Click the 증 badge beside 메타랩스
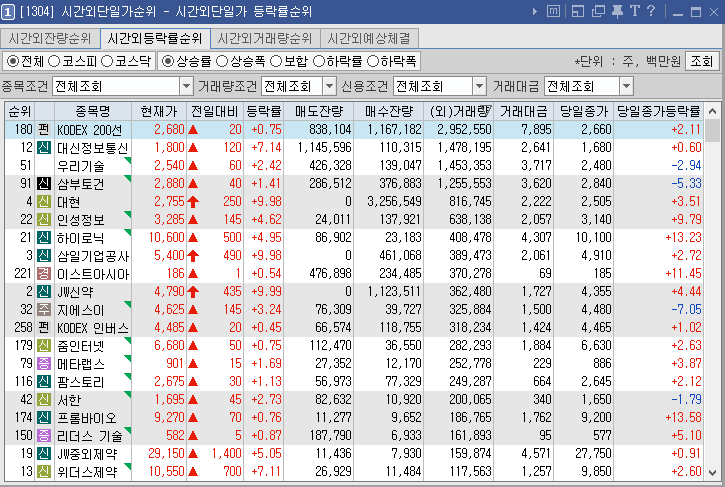 click(44, 364)
